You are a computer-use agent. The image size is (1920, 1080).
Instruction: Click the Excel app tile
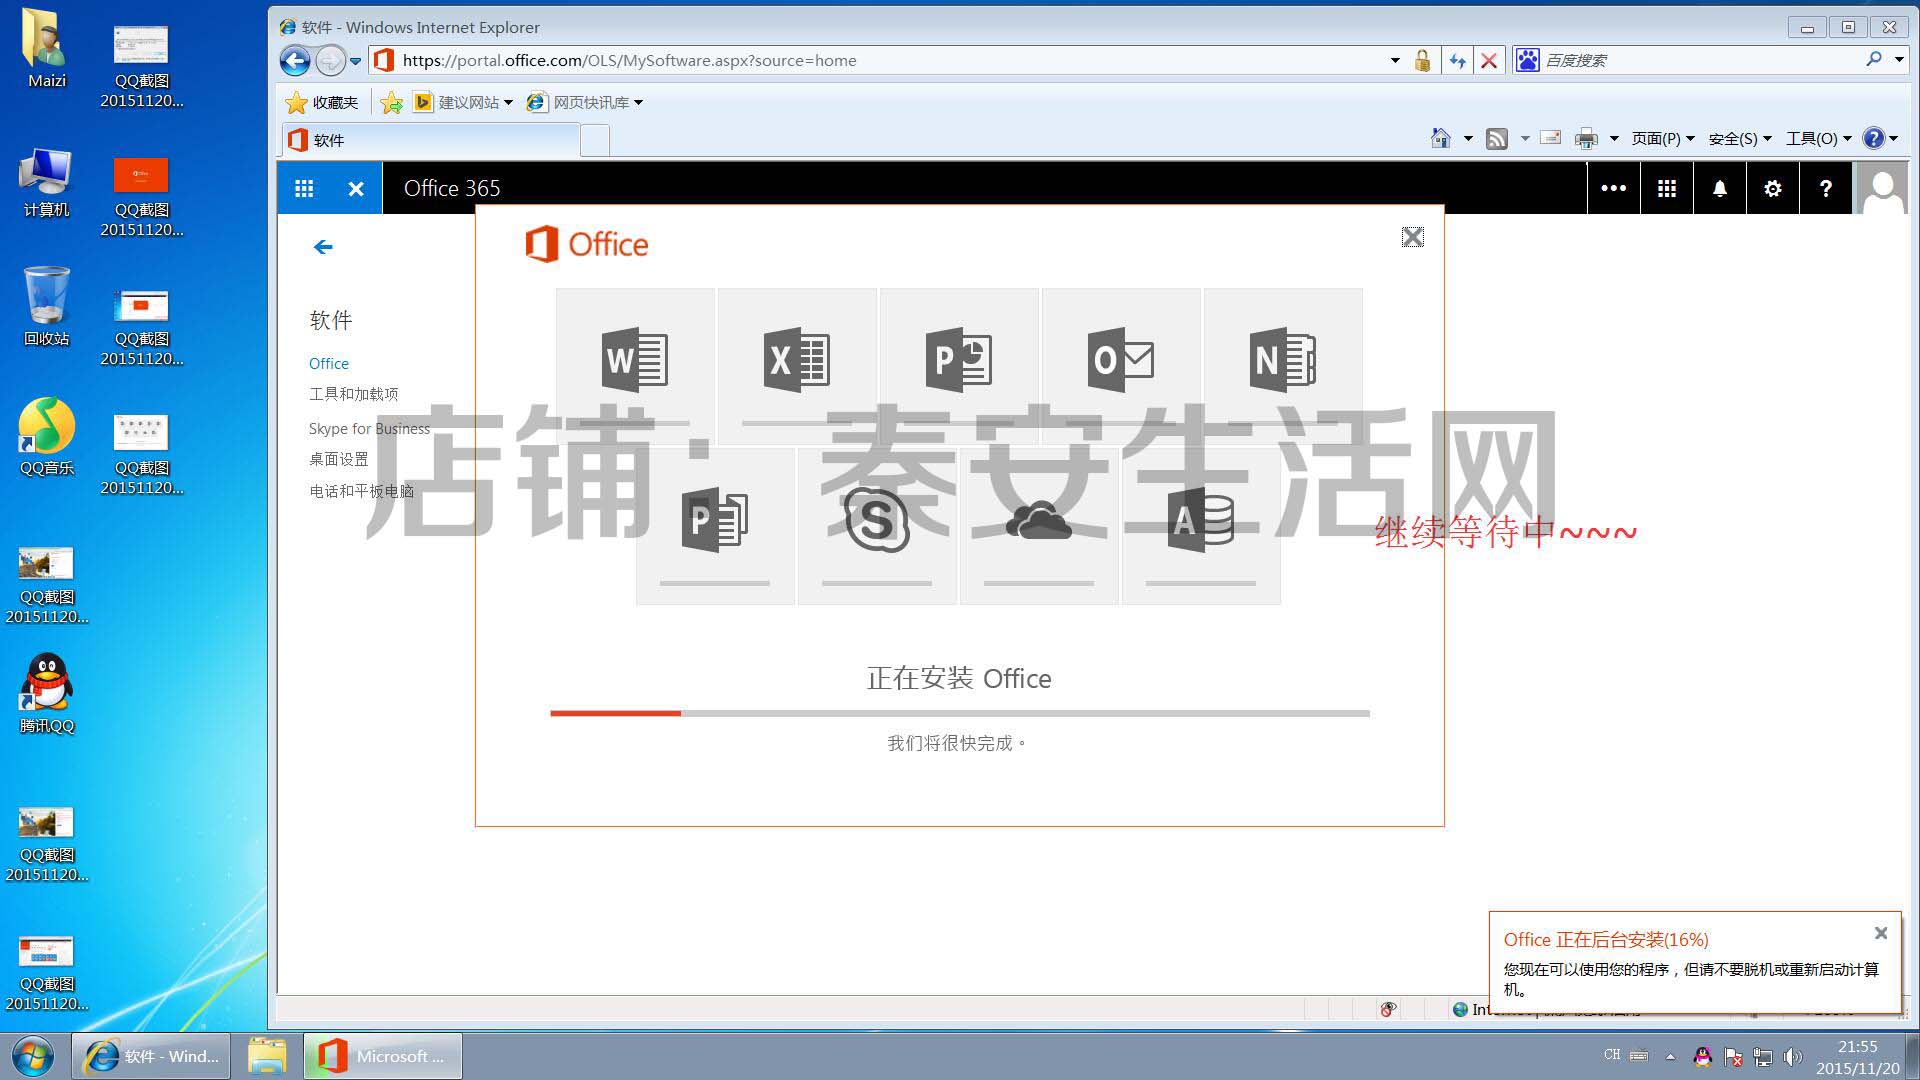797,365
